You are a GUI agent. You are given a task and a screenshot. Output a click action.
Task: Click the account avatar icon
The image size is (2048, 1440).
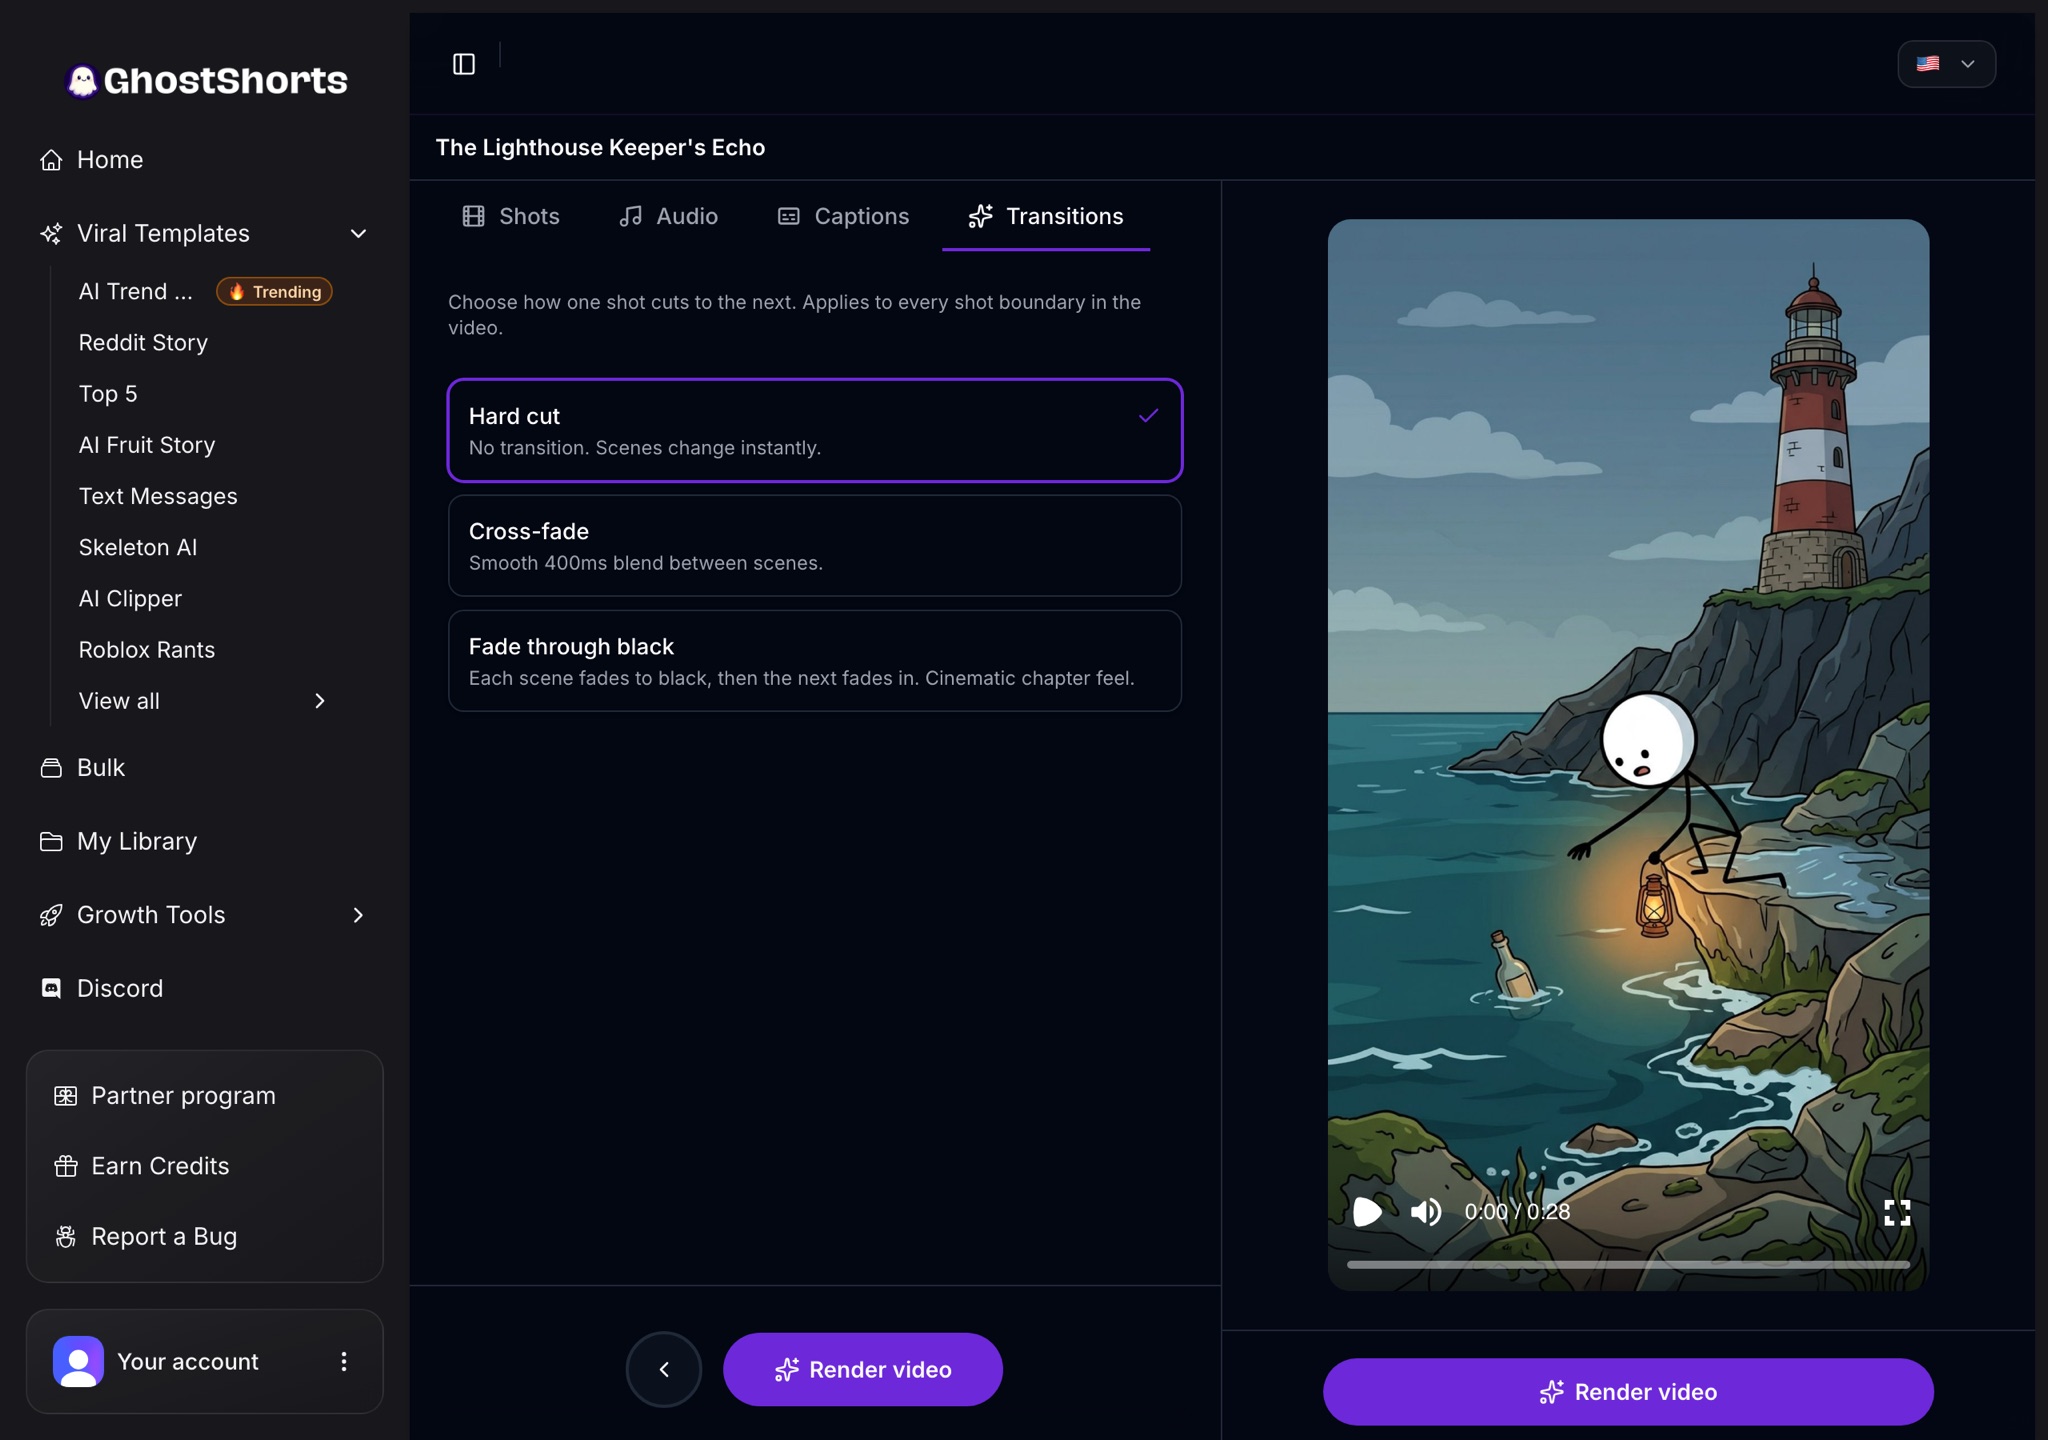pos(78,1362)
